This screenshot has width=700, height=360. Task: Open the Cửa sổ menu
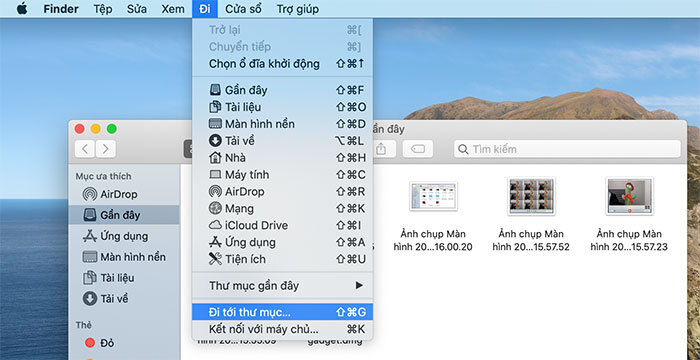[243, 9]
